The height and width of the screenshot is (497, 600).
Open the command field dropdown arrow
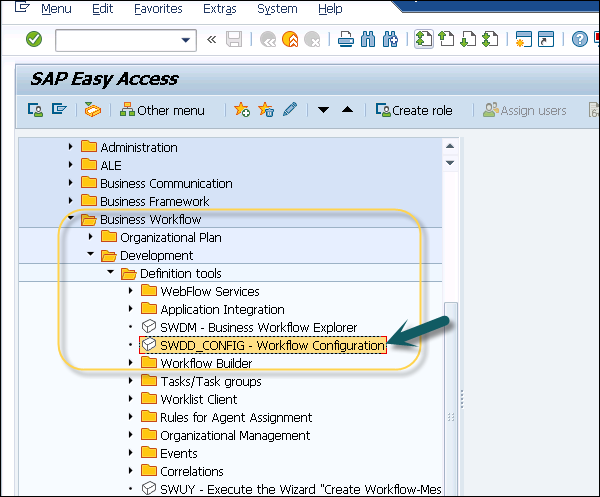[186, 40]
